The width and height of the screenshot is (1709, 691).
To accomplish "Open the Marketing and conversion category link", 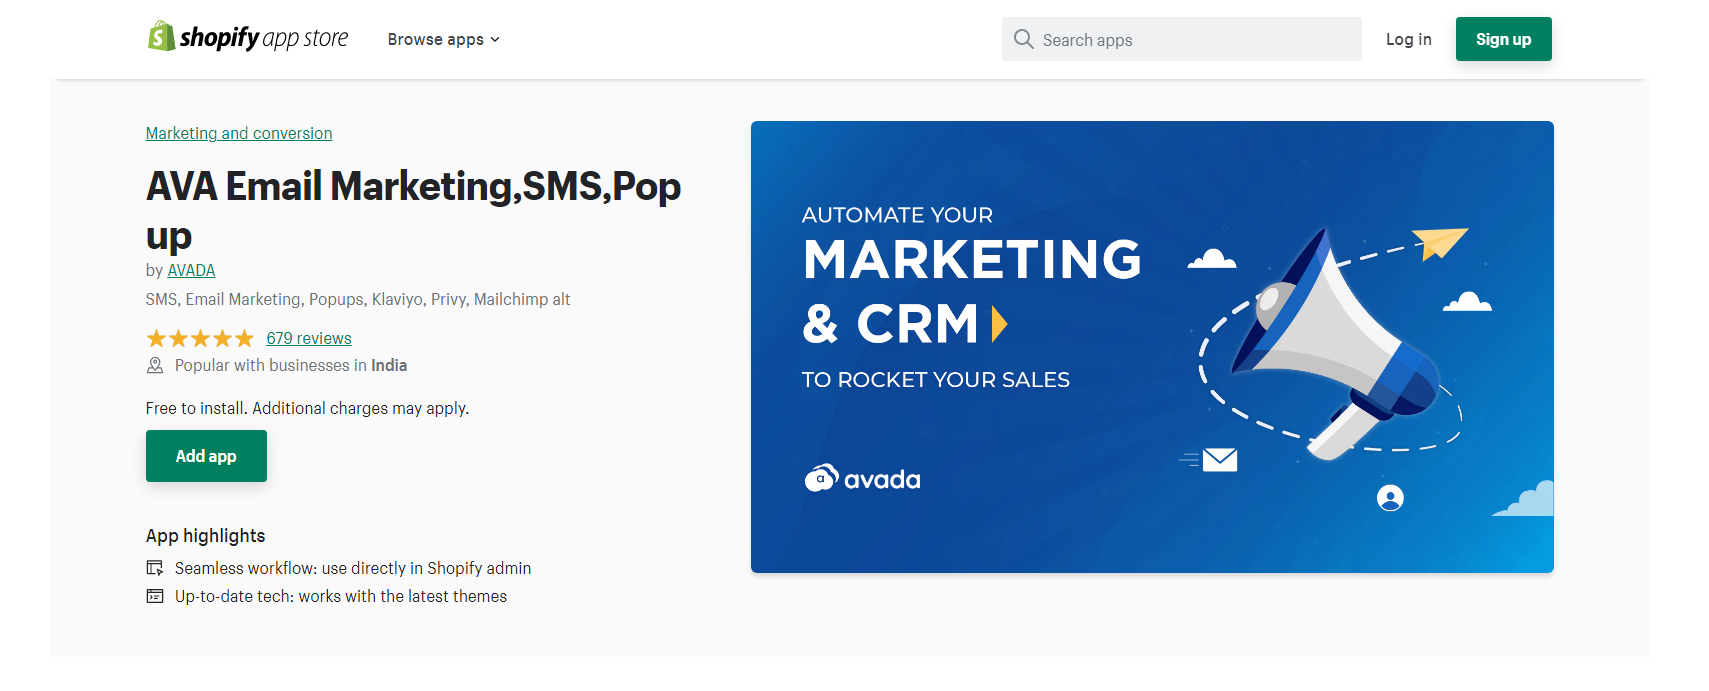I will pos(239,133).
